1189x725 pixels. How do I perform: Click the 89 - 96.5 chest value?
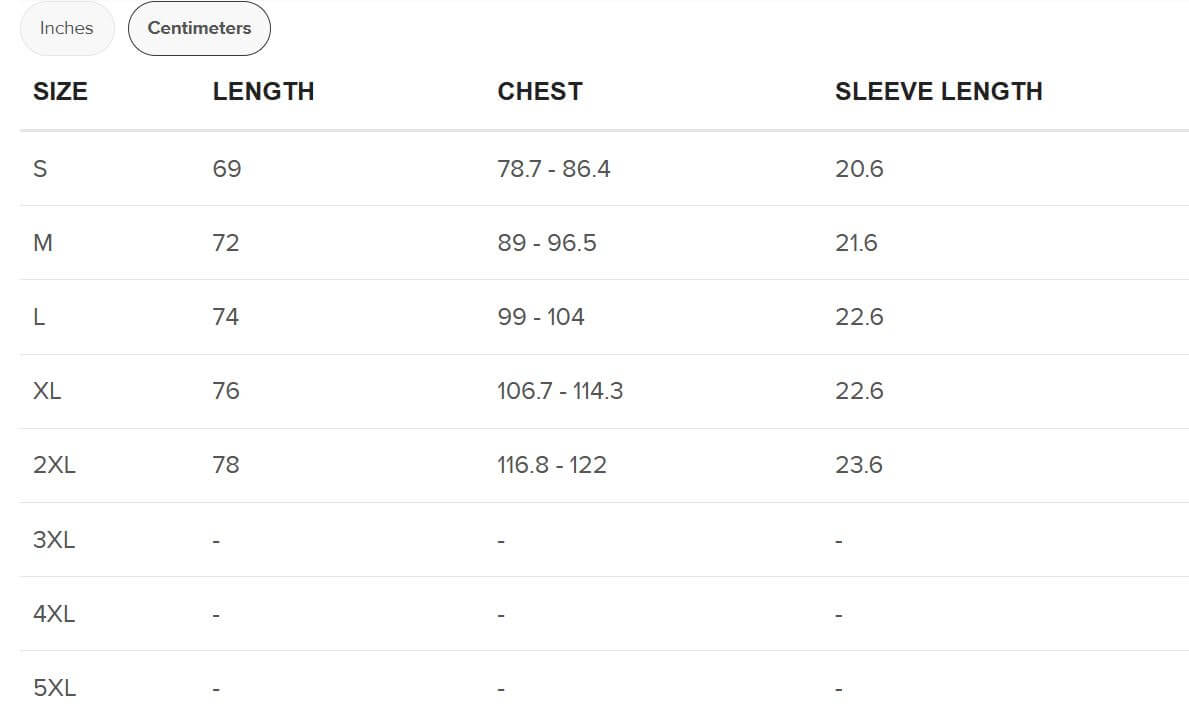pos(547,243)
